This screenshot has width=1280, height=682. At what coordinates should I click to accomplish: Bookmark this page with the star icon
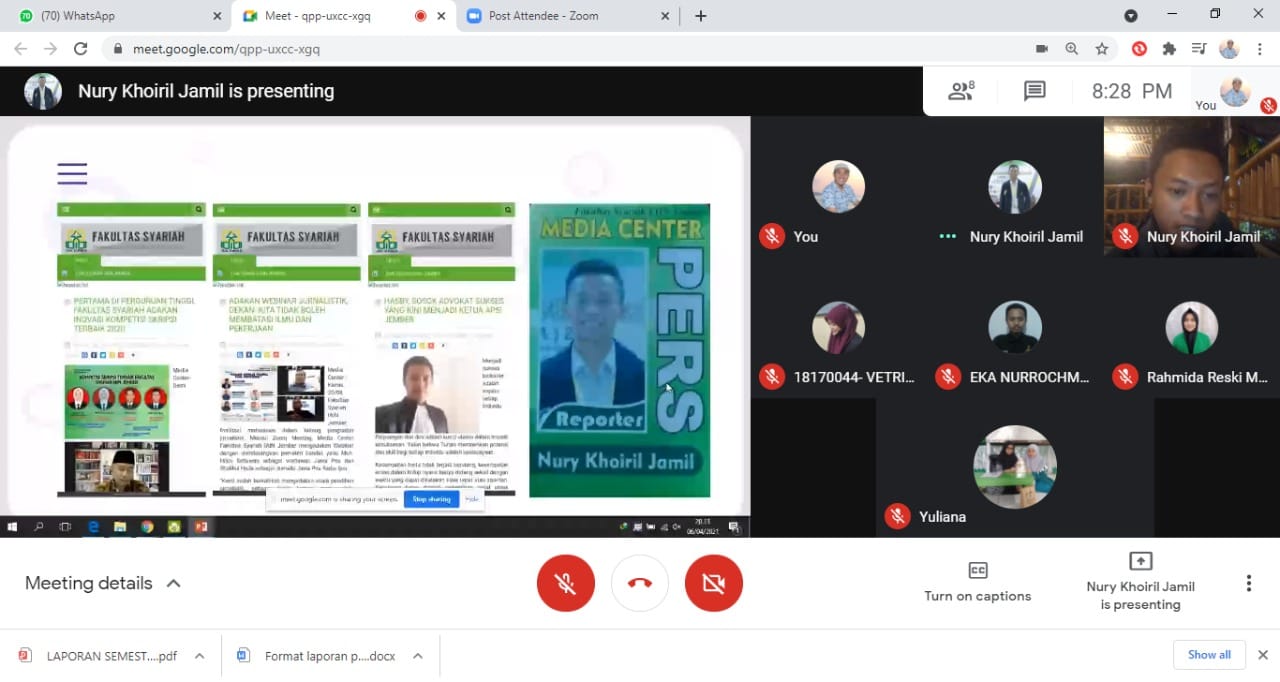[x=1101, y=49]
